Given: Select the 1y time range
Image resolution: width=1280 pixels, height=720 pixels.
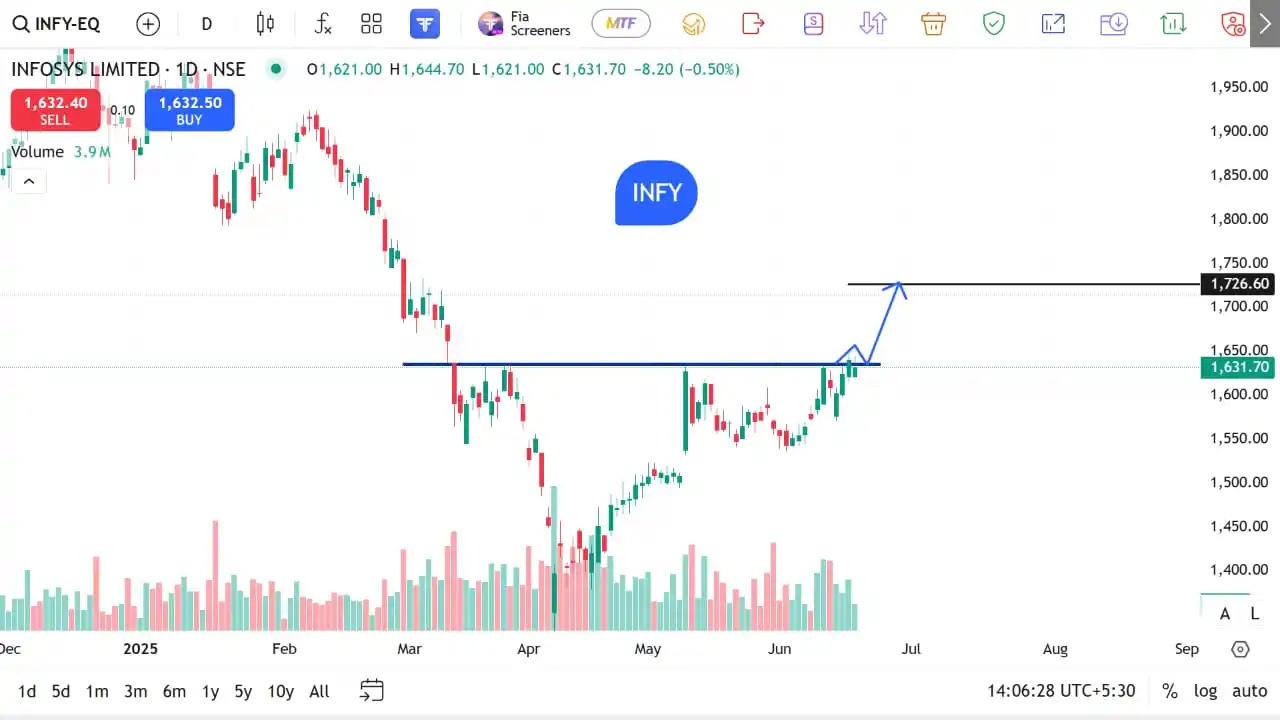Looking at the screenshot, I should pos(210,691).
